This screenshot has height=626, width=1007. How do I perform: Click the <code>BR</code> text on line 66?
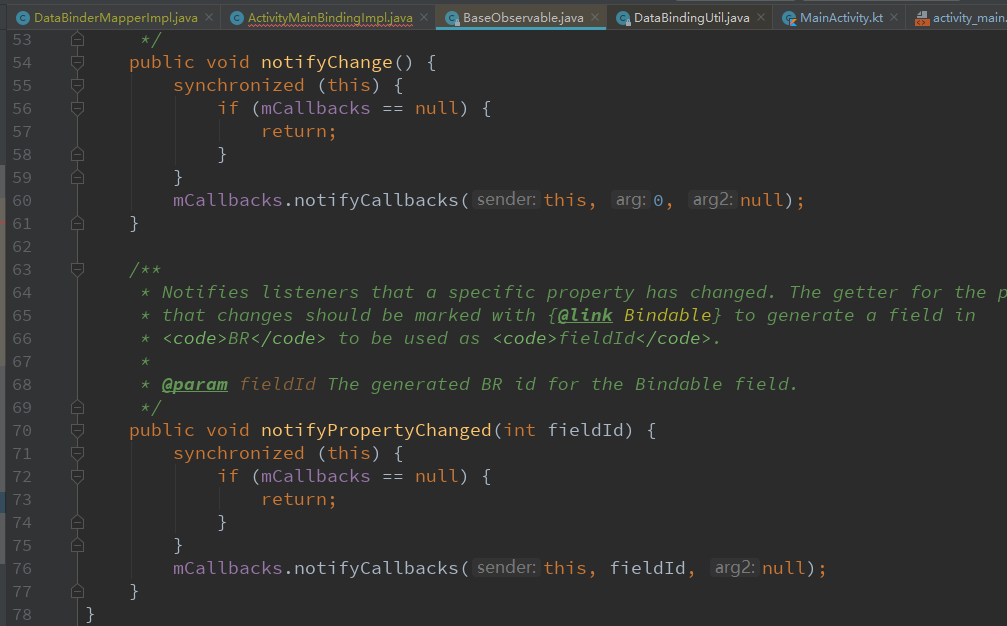pos(244,338)
